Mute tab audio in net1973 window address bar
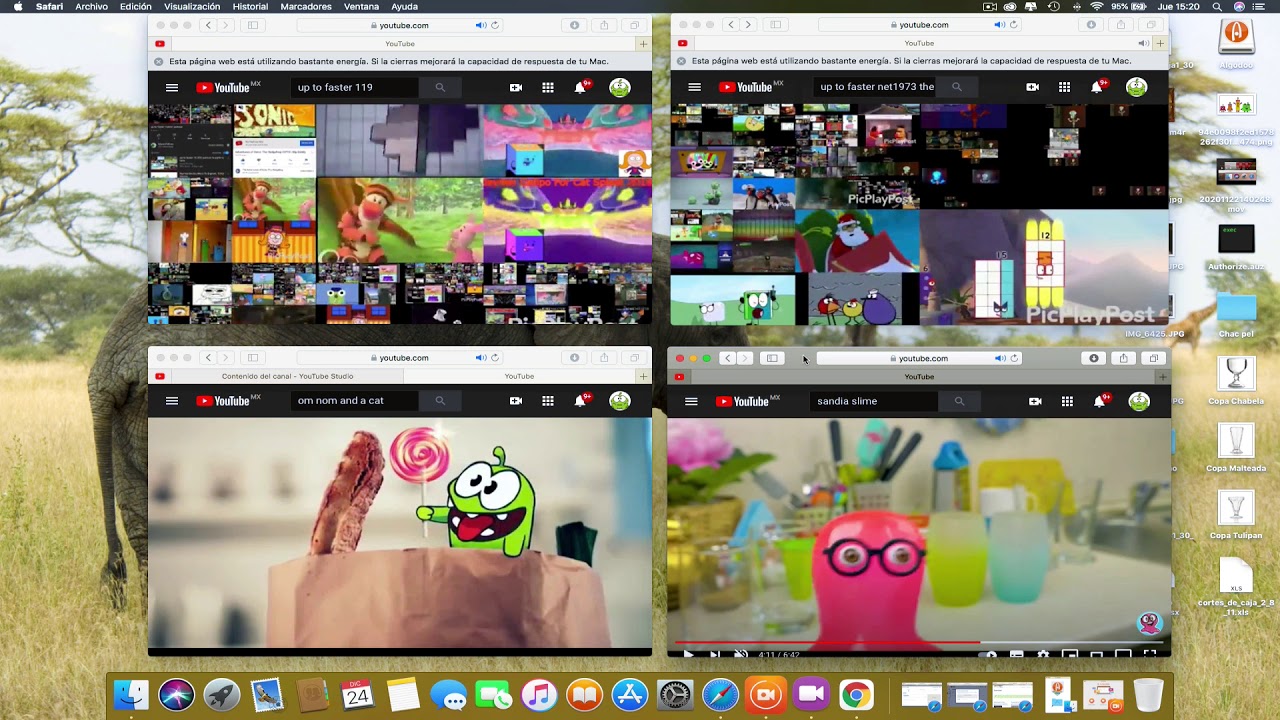 coord(1000,25)
